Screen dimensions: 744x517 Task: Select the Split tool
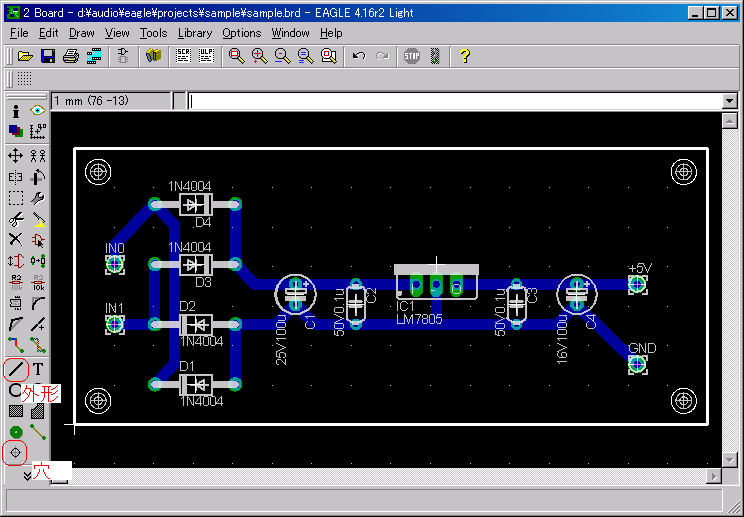tap(16, 324)
